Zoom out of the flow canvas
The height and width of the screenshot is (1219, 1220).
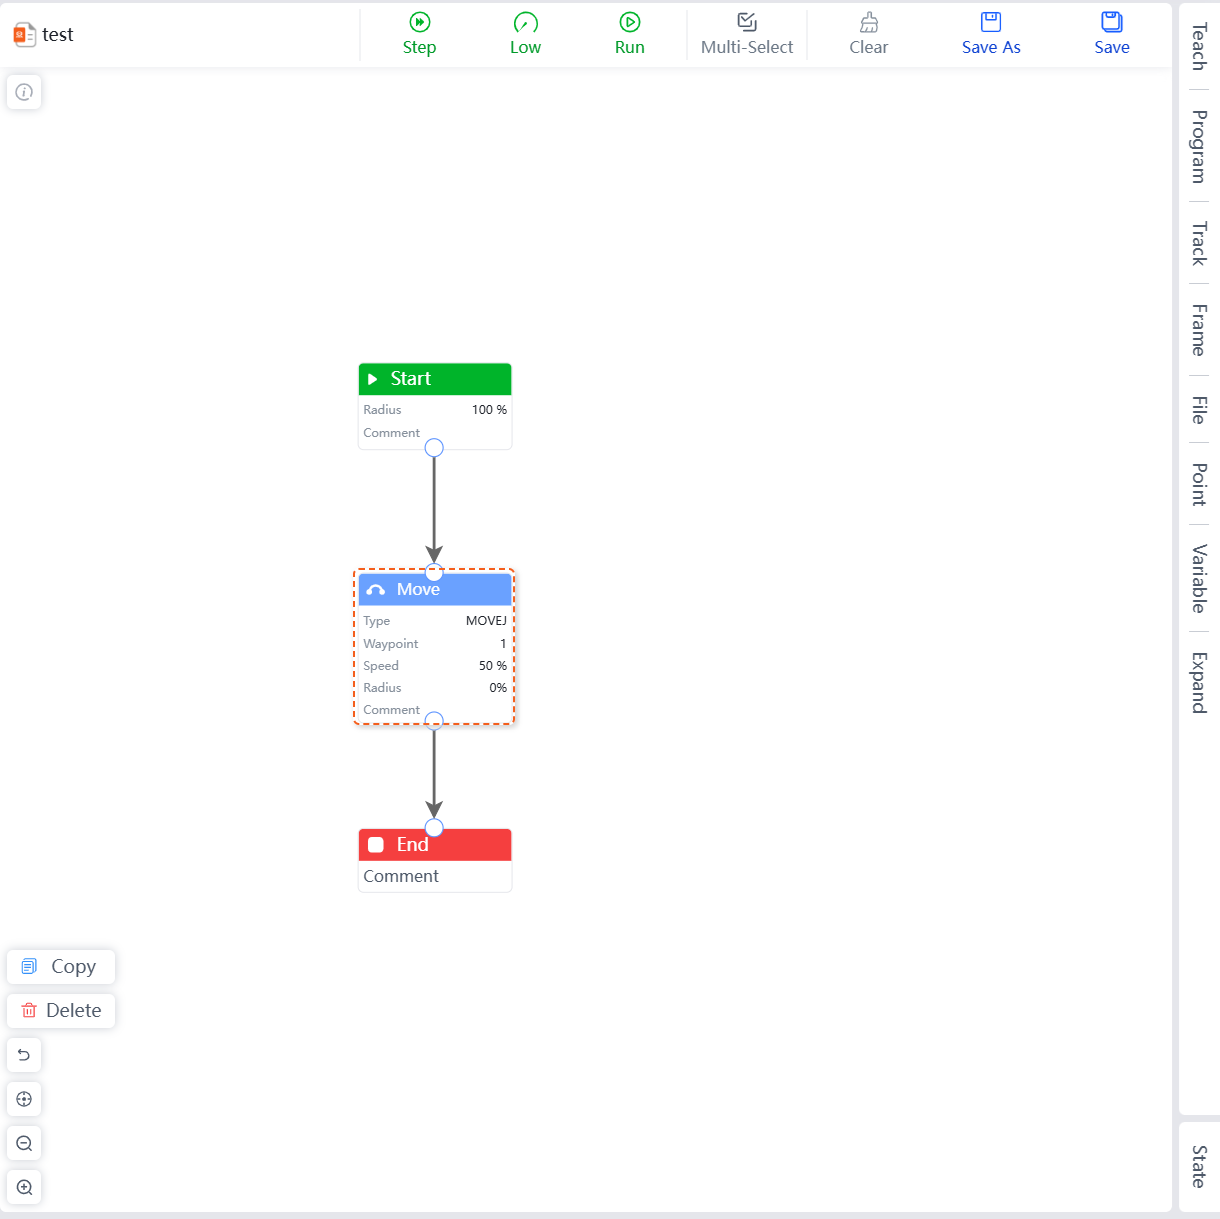[x=24, y=1143]
